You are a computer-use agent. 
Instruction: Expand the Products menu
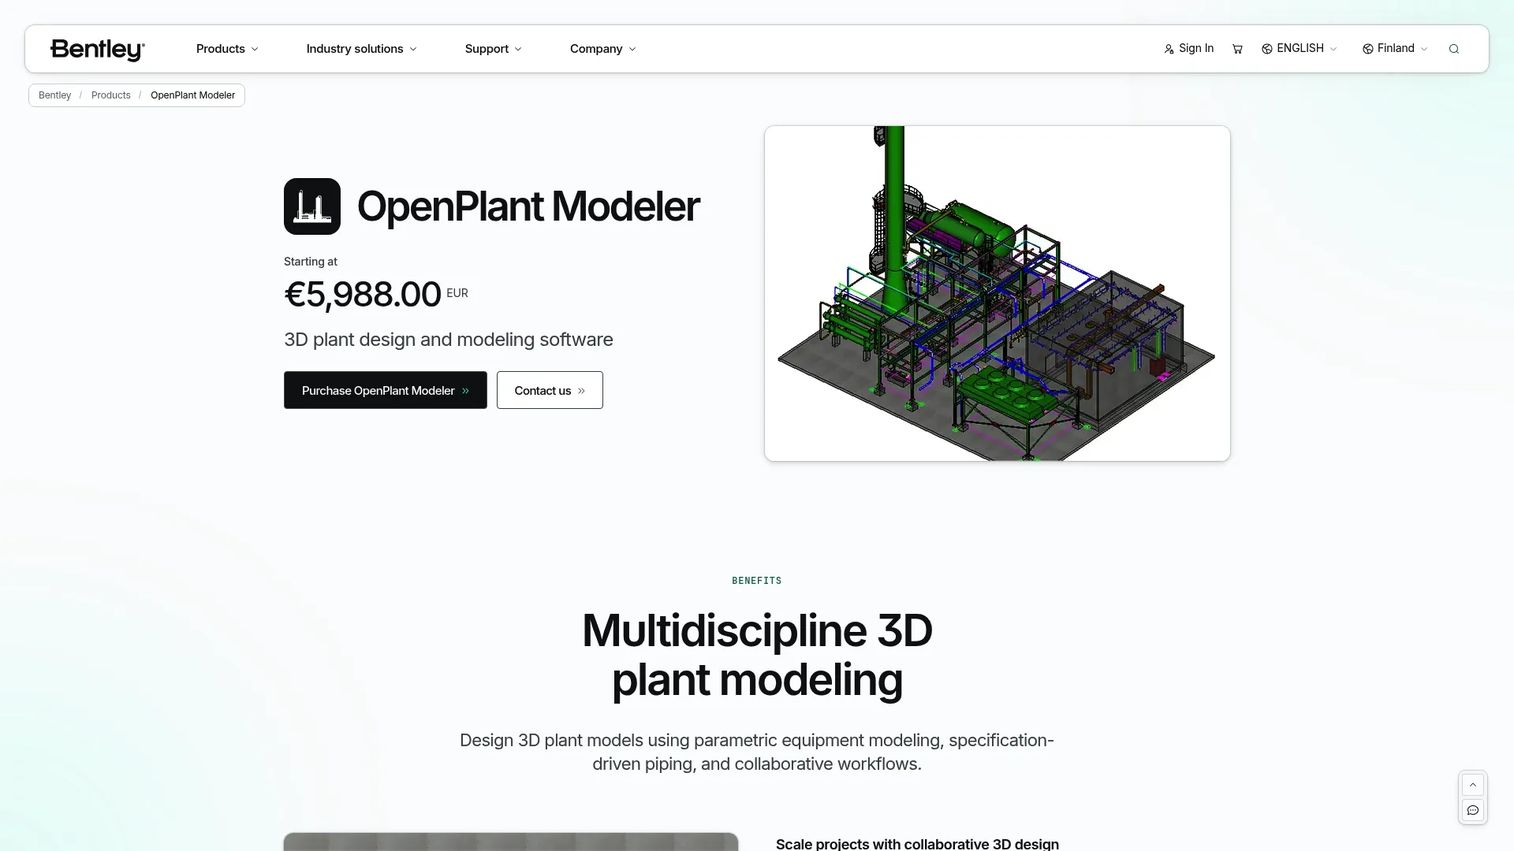(227, 49)
